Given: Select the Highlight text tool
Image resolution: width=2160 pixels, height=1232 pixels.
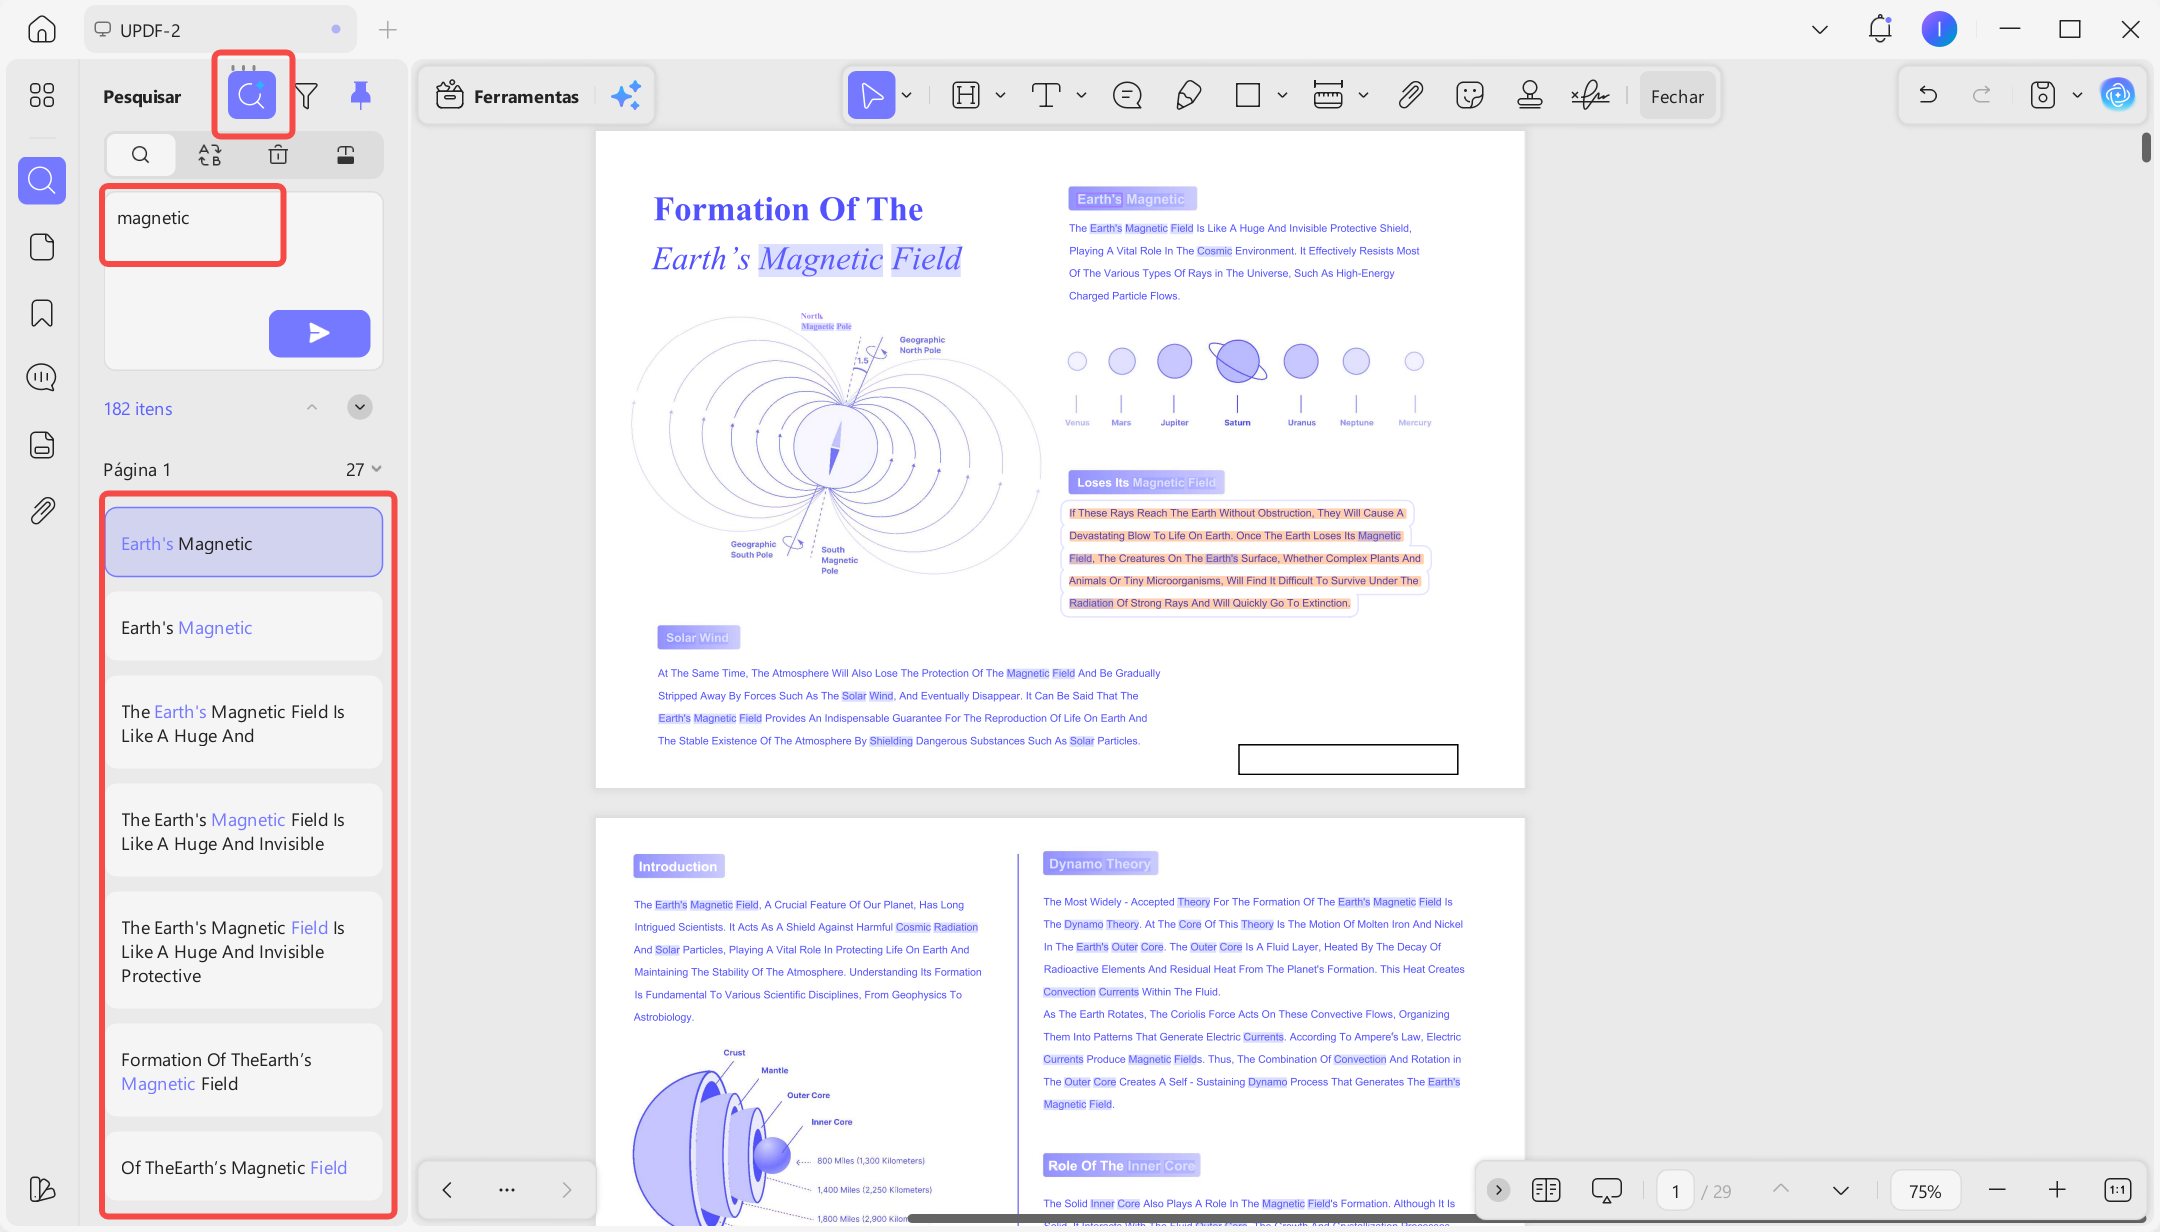Looking at the screenshot, I should 966,96.
